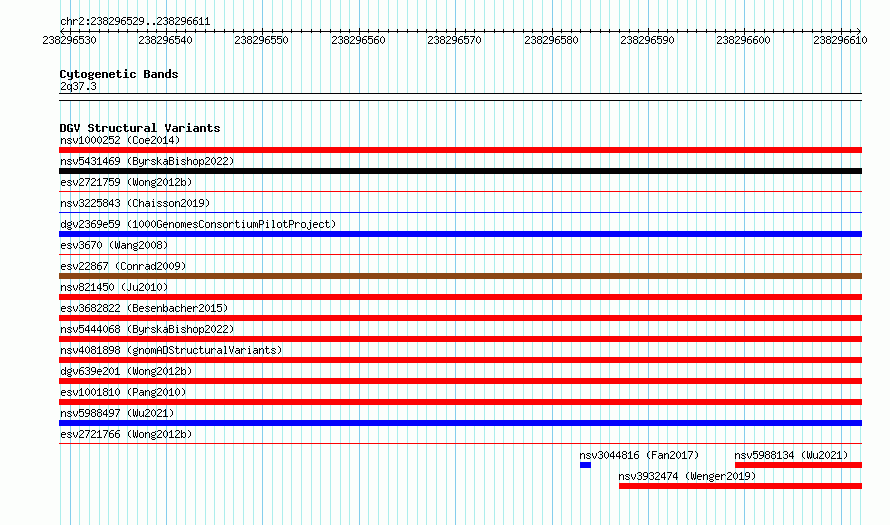Select the esv1001810 red variant bar

coord(460,402)
